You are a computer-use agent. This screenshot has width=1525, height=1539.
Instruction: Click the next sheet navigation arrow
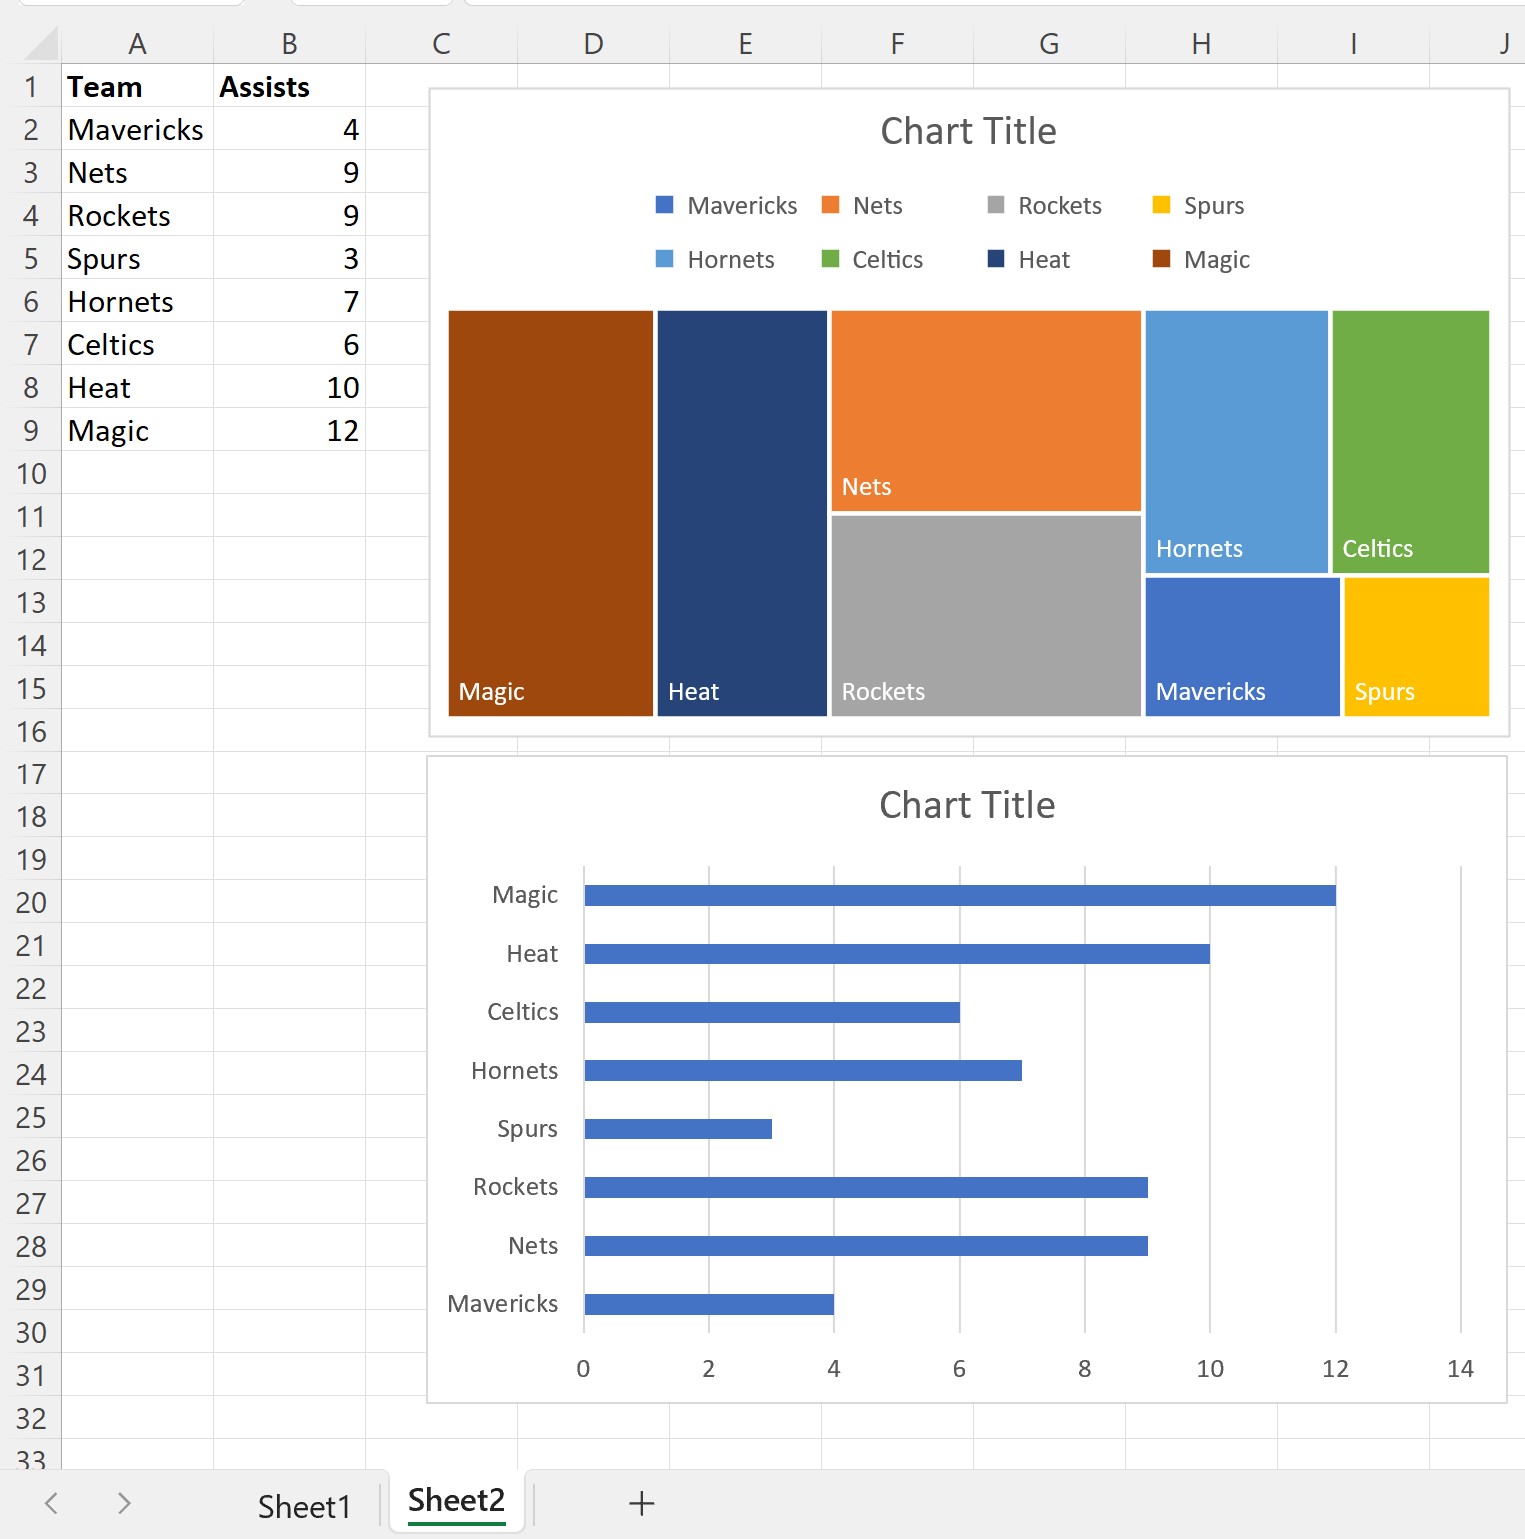coord(123,1503)
